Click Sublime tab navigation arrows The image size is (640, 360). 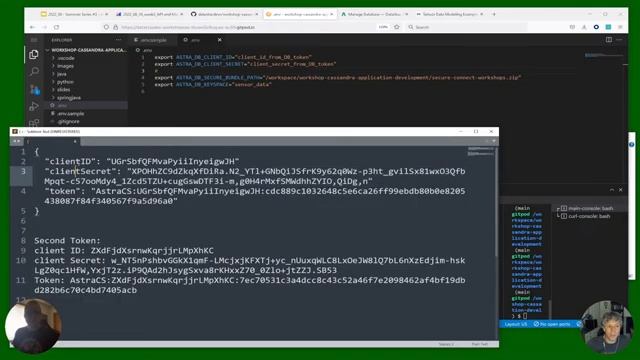(x=16, y=141)
